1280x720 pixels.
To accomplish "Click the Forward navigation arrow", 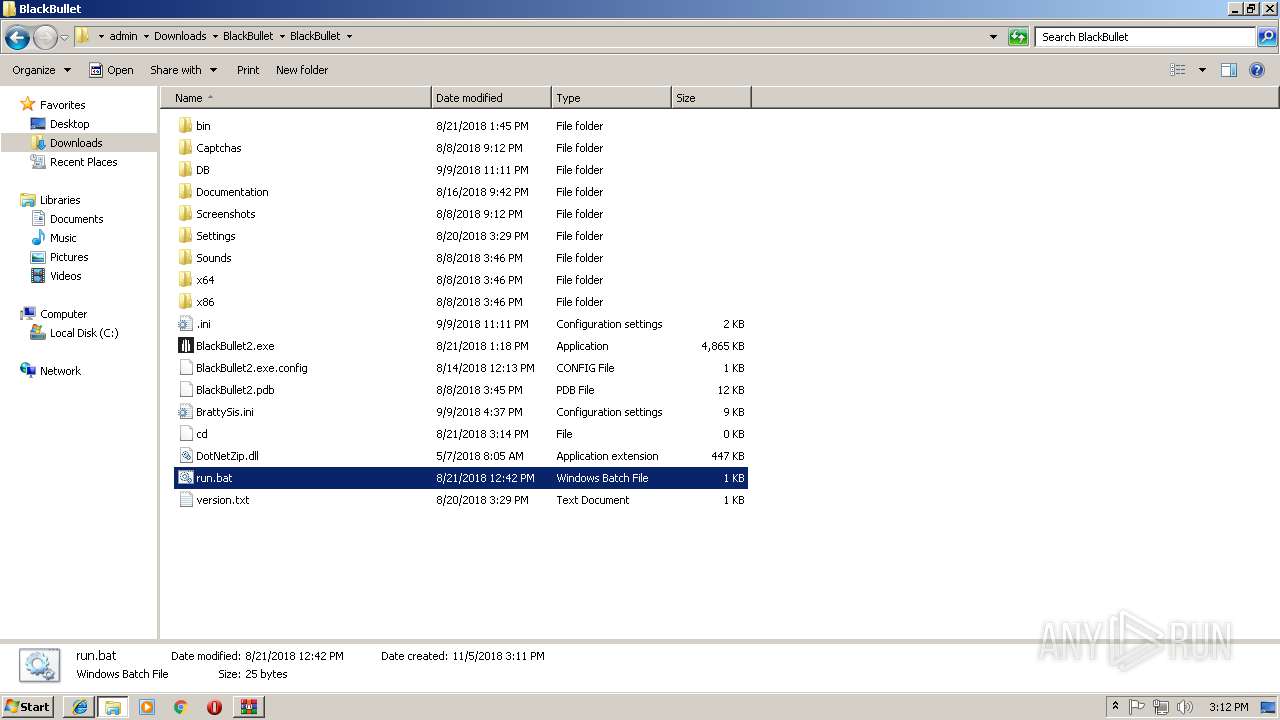I will point(45,37).
